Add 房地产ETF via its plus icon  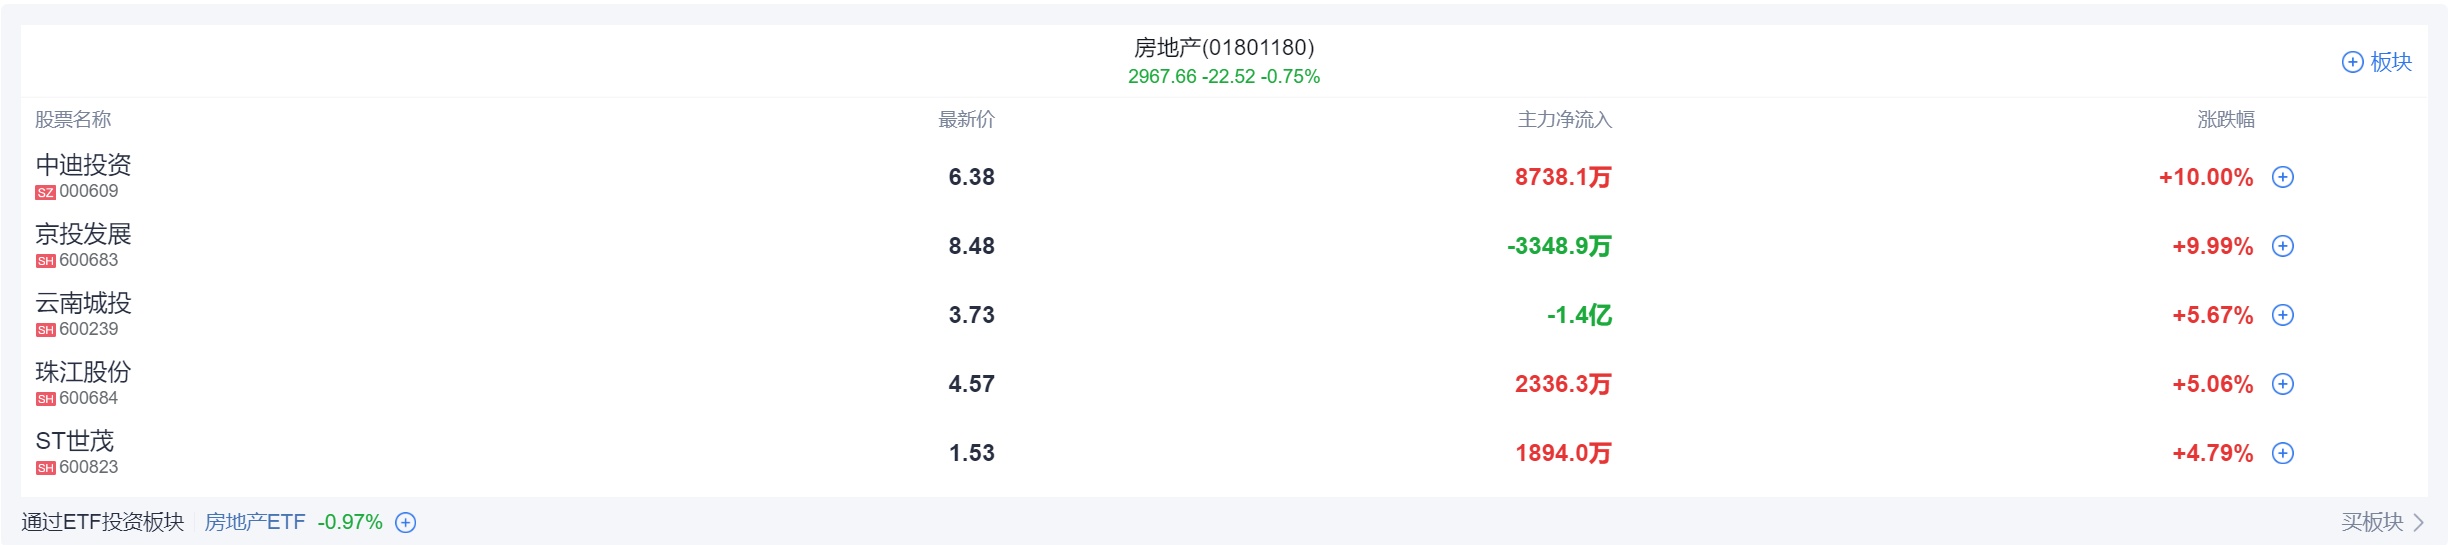click(405, 522)
